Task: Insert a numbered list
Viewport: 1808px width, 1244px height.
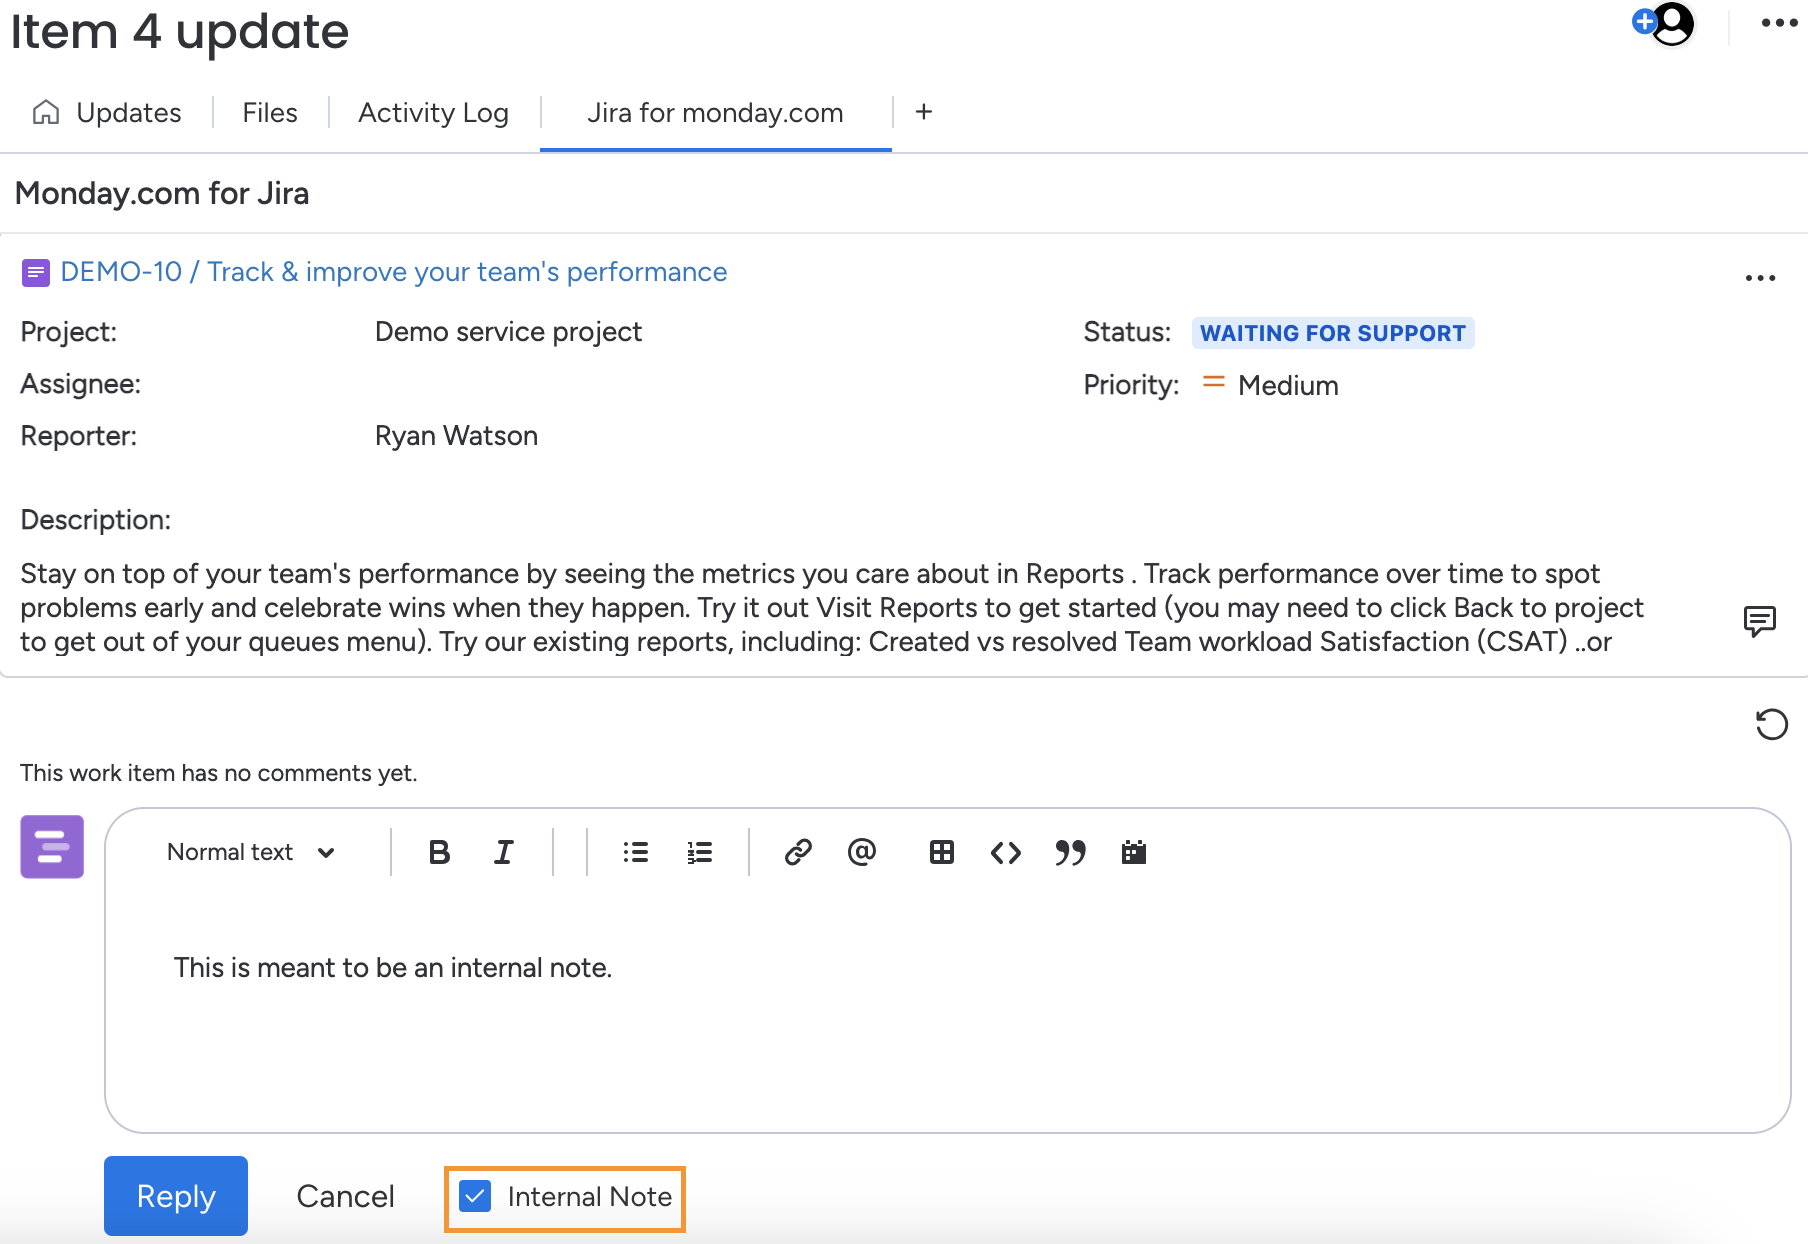Action: (700, 852)
